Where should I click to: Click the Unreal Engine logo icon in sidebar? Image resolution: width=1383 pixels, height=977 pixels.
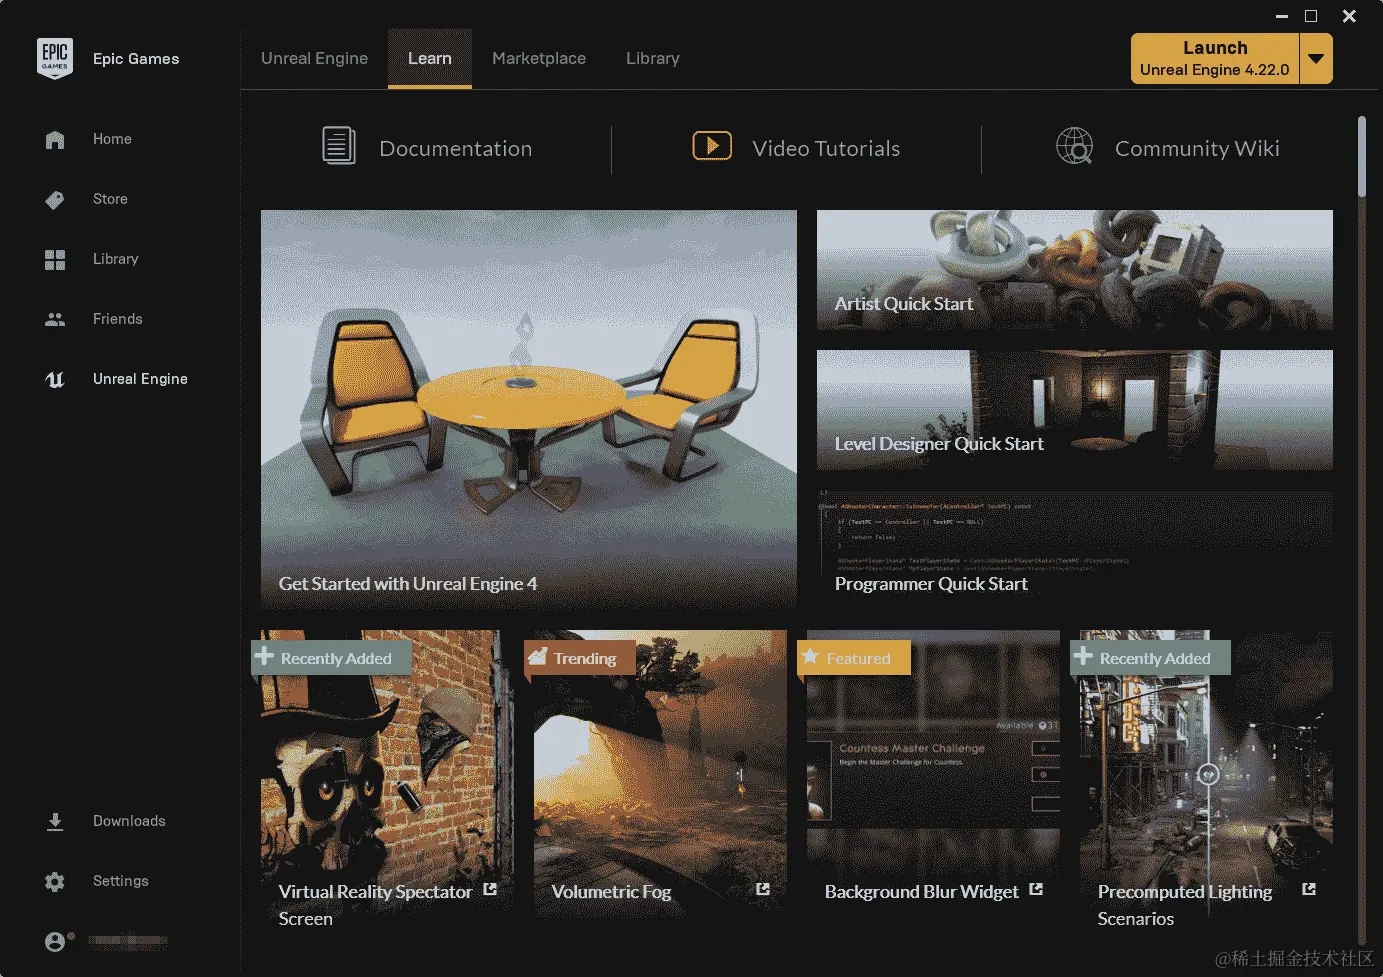55,380
